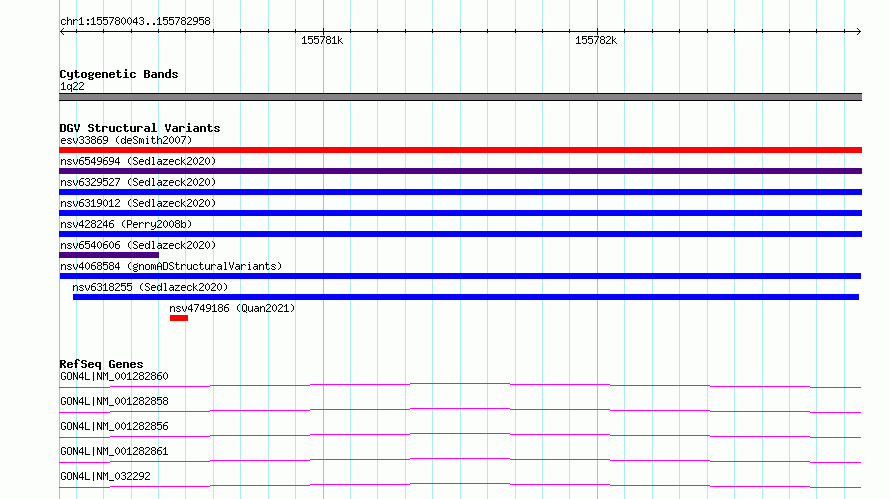Click the blue nsv428246 variant bar
Viewport: 890px width, 499px height.
pos(460,234)
